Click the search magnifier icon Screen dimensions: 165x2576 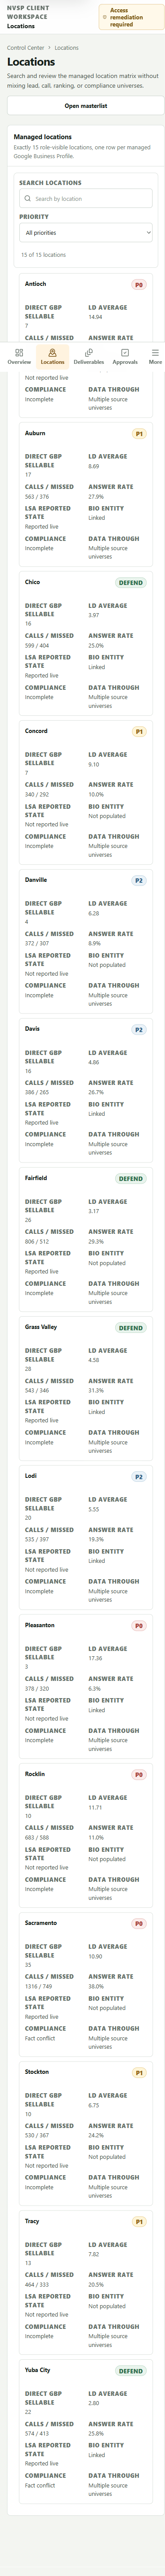point(28,198)
